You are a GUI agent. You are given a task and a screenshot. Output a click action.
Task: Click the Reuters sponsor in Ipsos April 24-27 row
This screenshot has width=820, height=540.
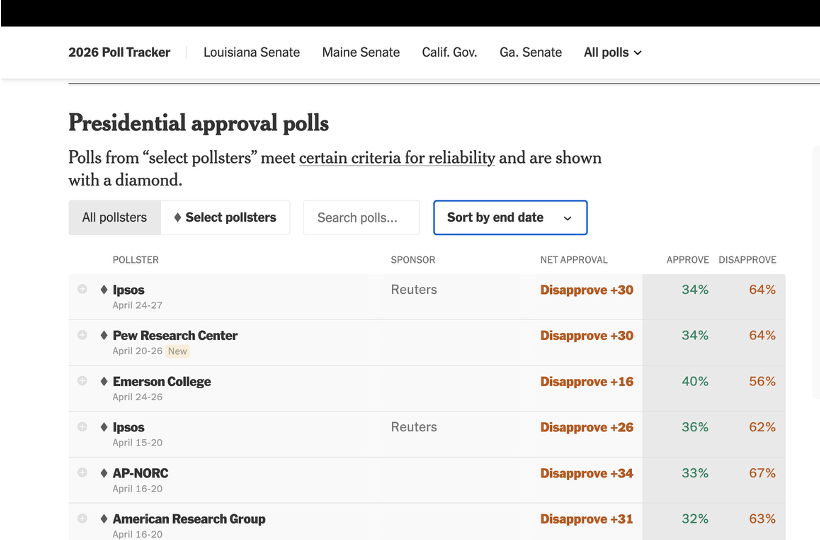(414, 290)
